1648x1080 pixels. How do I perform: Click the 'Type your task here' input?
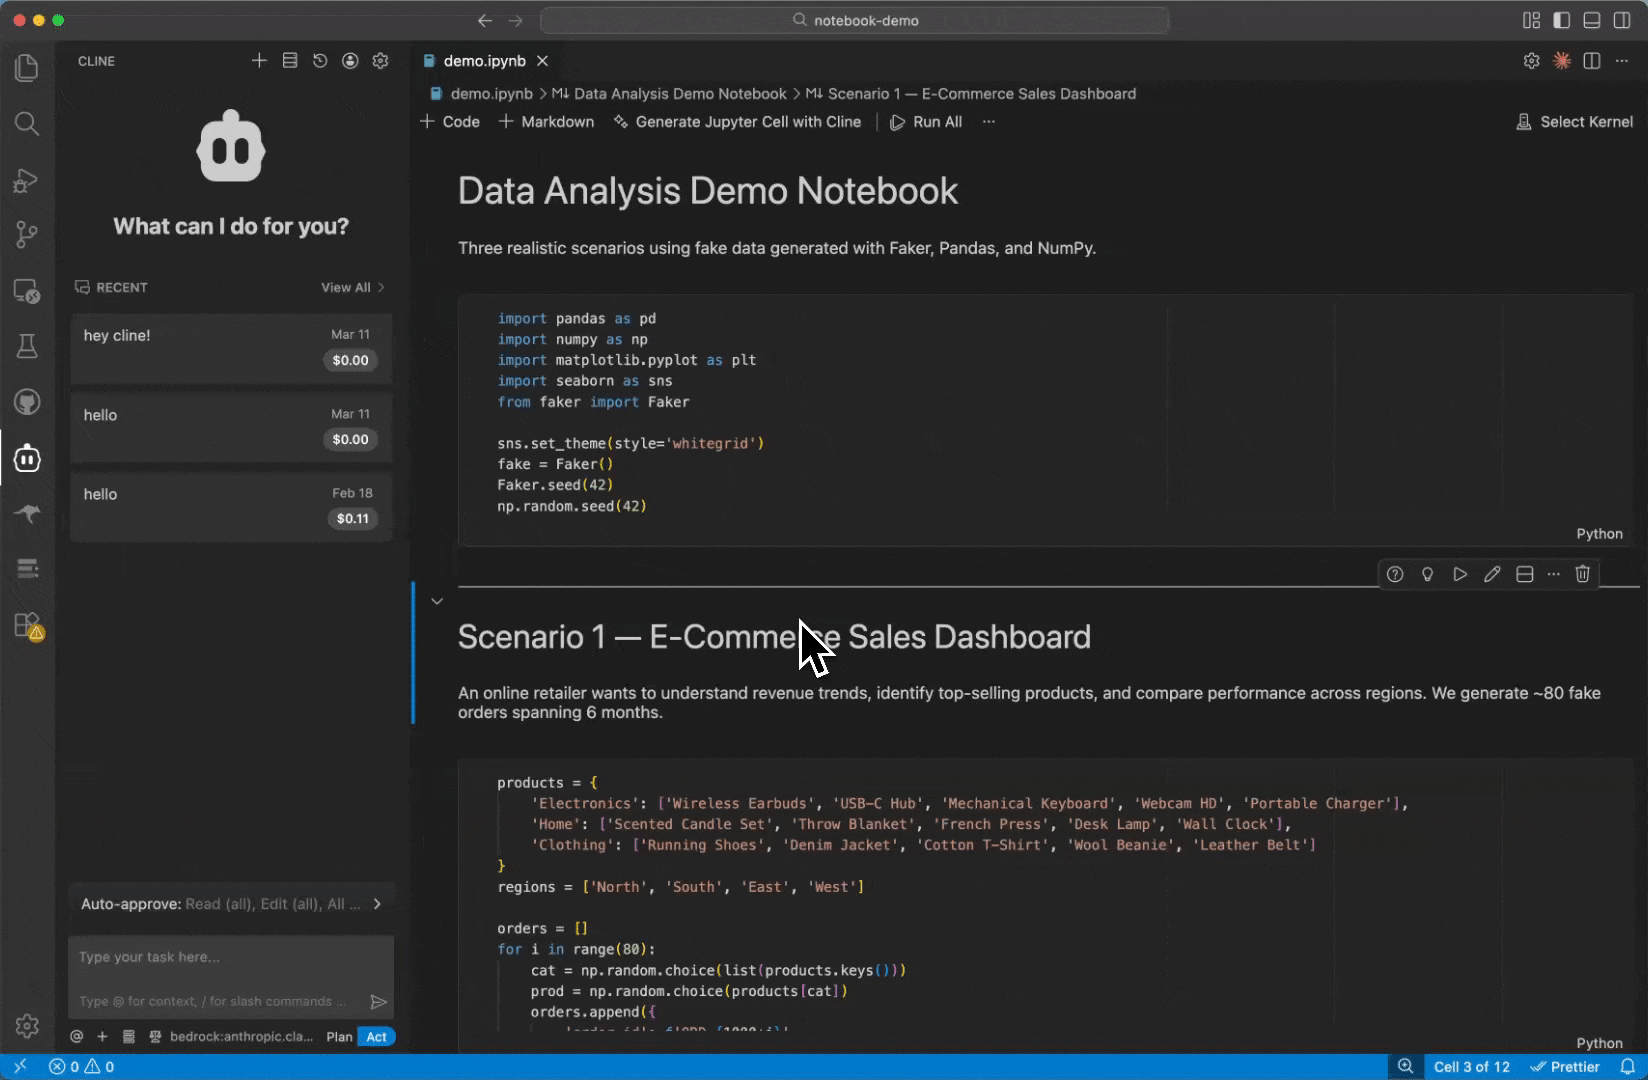pyautogui.click(x=230, y=958)
